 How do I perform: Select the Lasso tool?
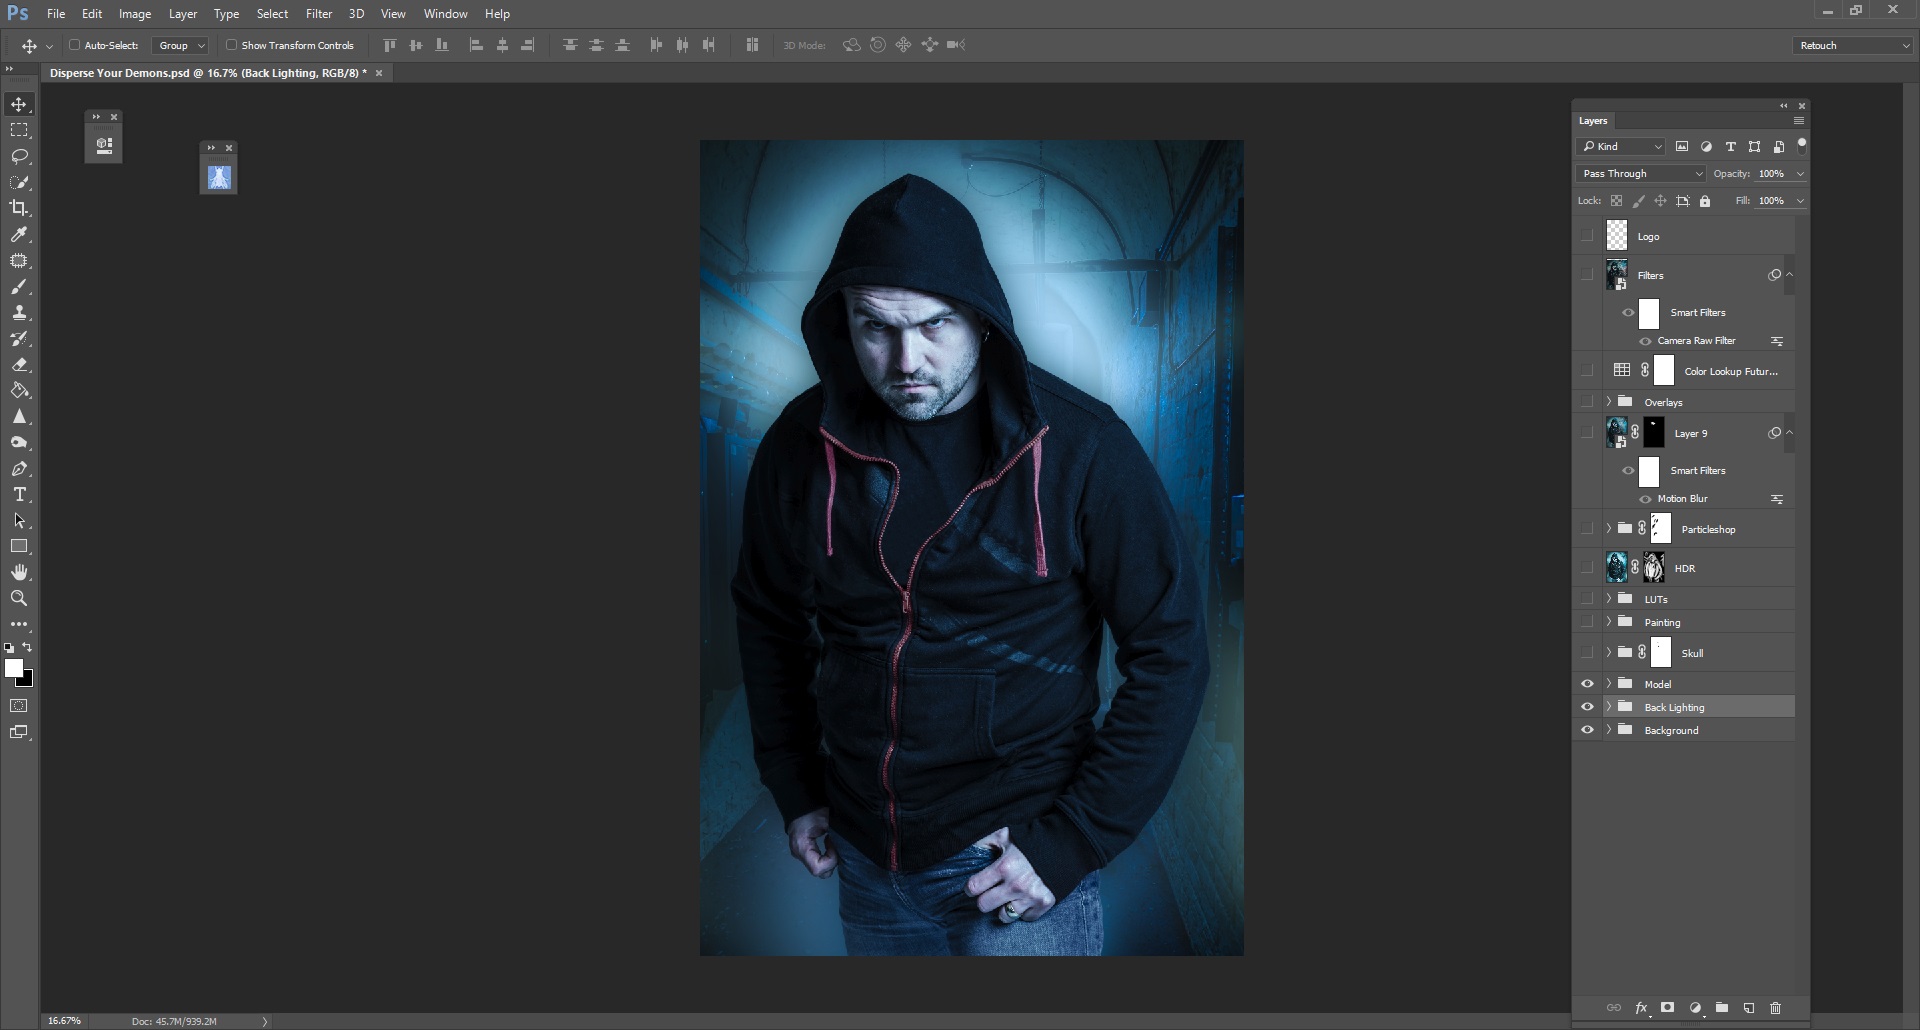tap(20, 156)
